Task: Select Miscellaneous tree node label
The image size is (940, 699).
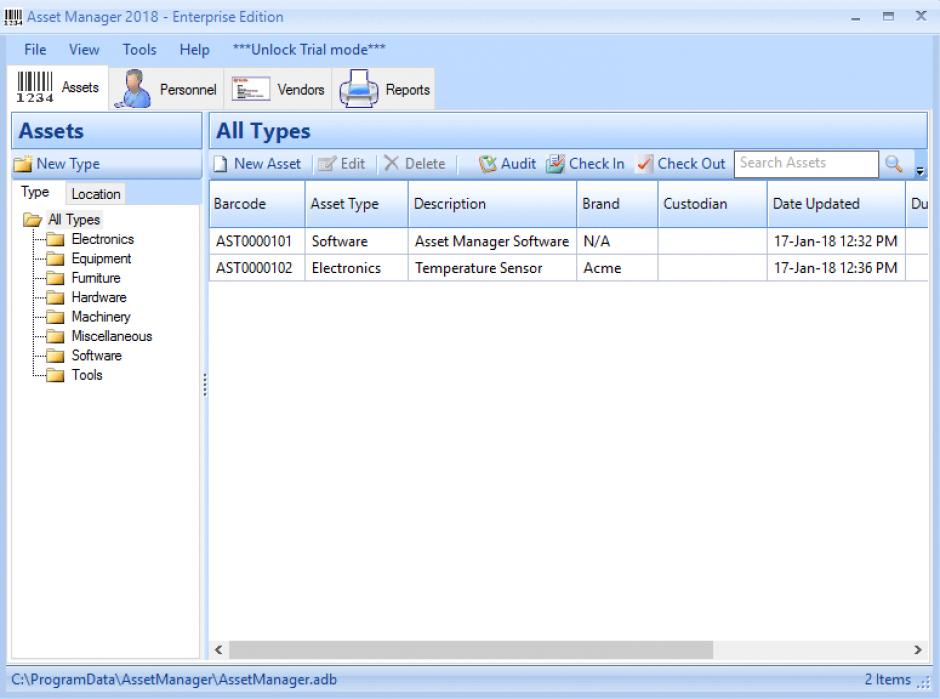Action: pyautogui.click(x=112, y=336)
